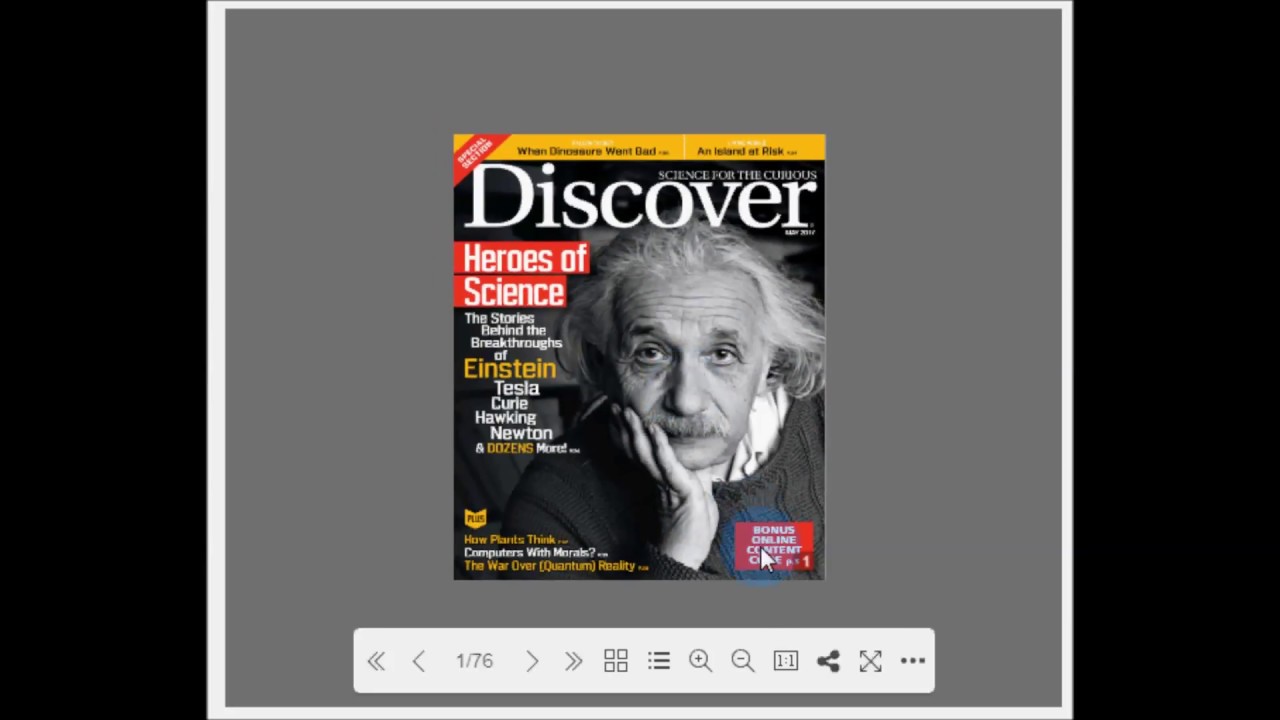
Task: Open the table of contents list
Action: [x=658, y=661]
